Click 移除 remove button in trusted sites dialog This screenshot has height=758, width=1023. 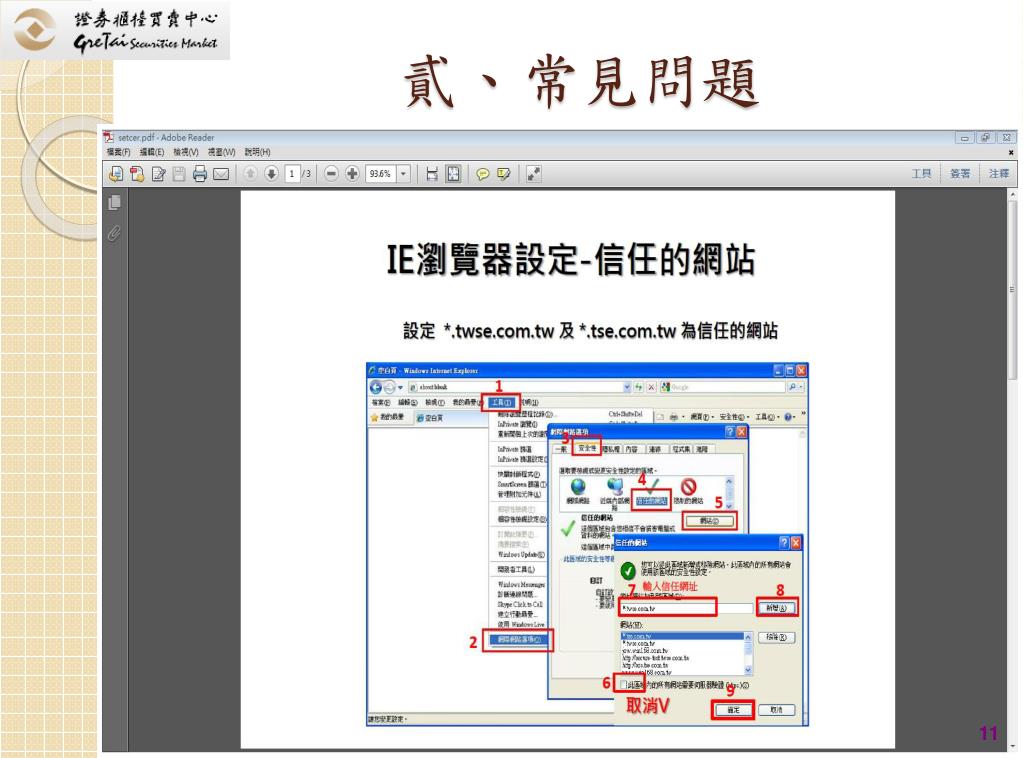tap(776, 637)
